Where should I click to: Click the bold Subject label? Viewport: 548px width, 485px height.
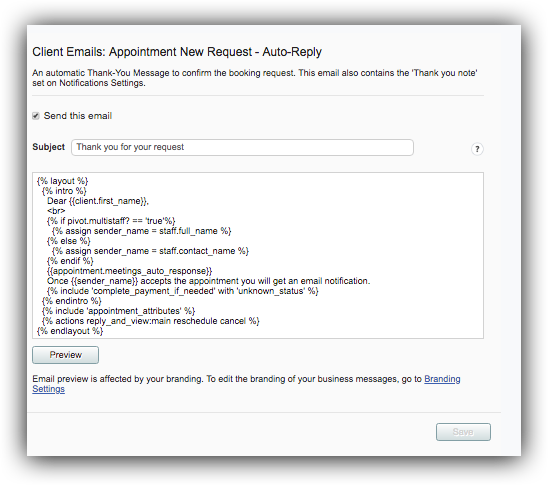pyautogui.click(x=49, y=147)
